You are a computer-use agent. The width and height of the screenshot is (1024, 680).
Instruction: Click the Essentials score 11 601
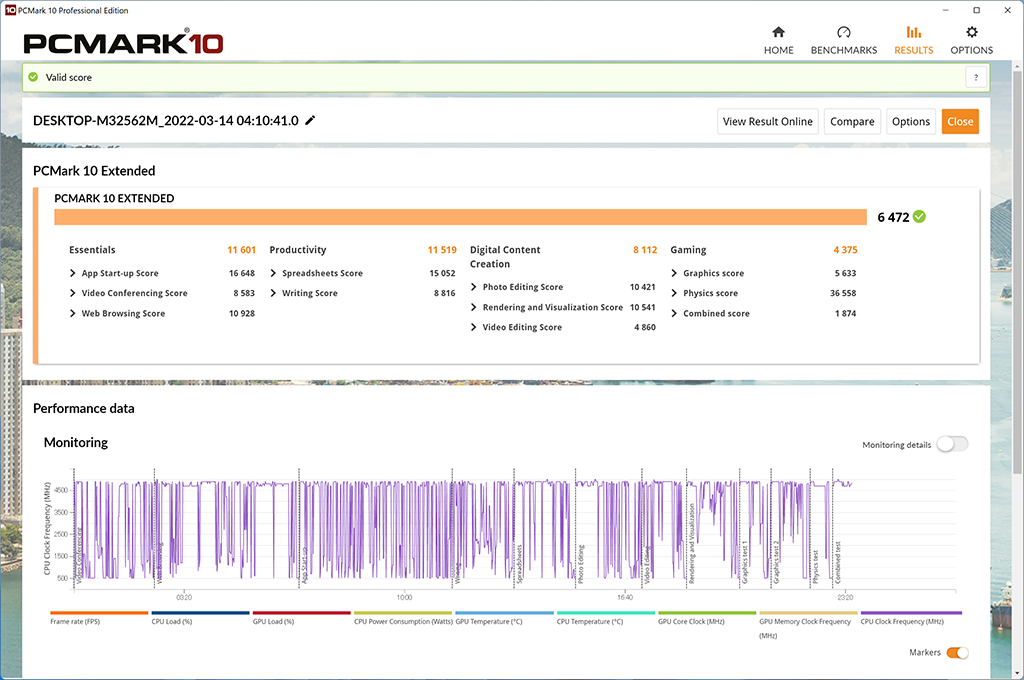point(241,250)
